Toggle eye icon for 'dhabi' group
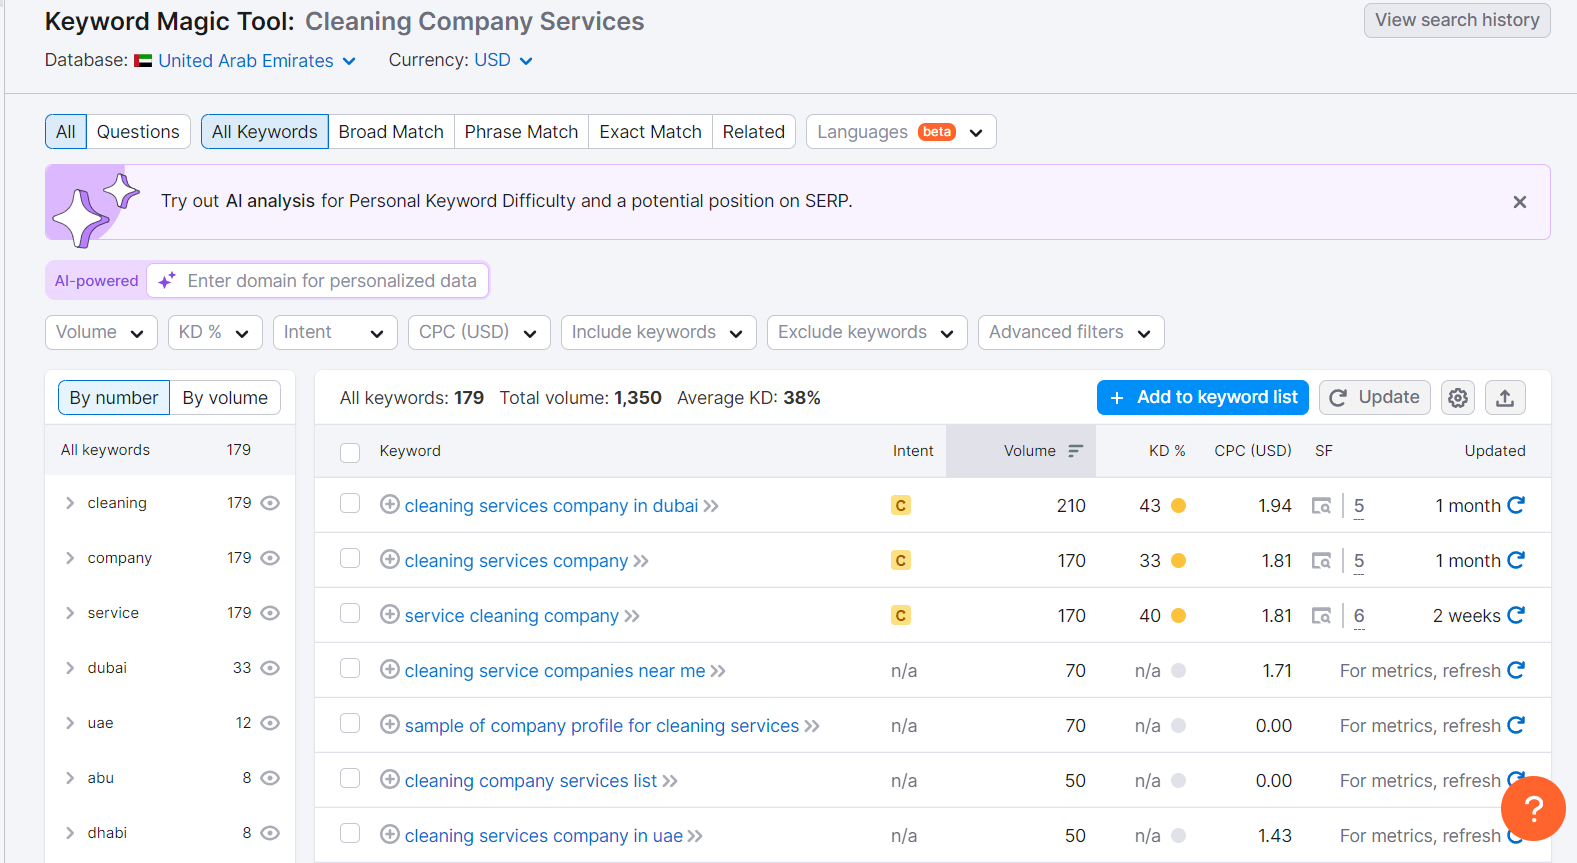The image size is (1577, 863). [270, 833]
